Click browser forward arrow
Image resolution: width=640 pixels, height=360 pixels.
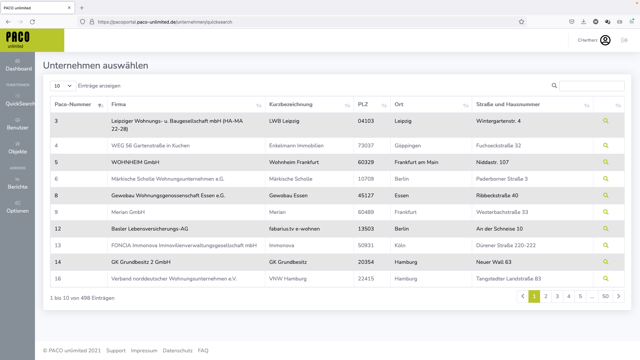point(20,22)
